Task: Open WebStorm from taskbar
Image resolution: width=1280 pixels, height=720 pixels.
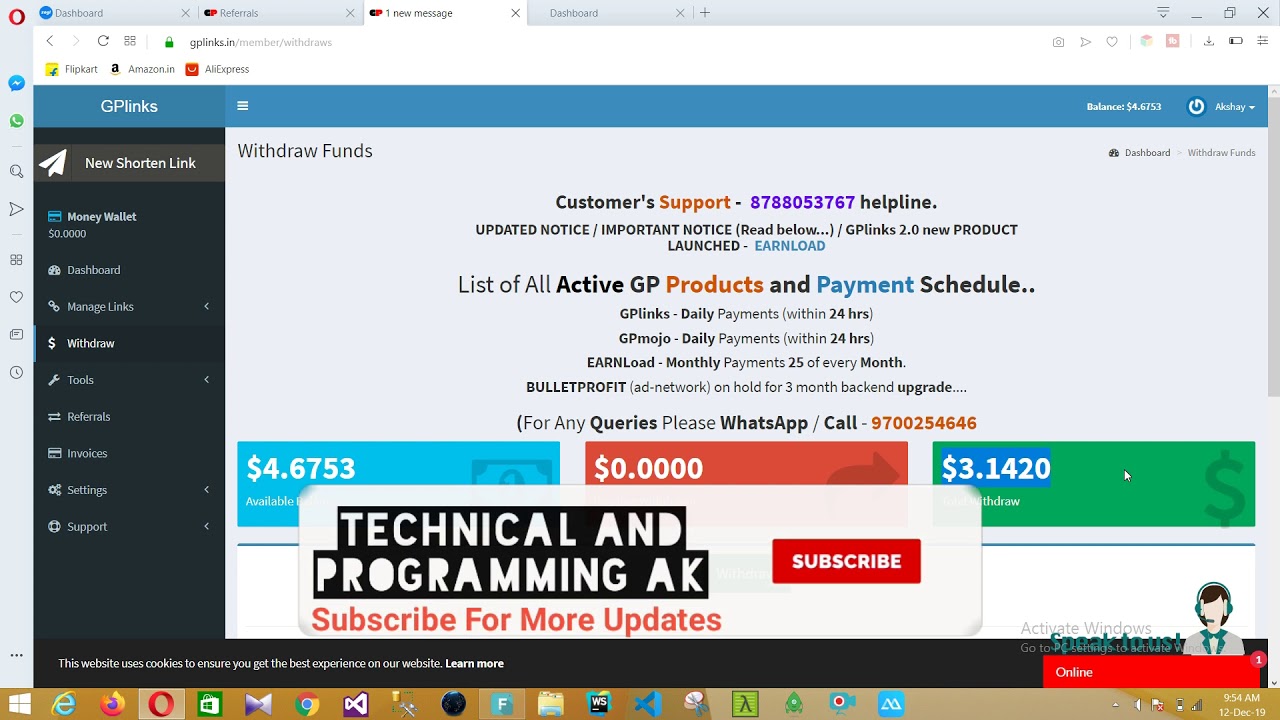Action: pyautogui.click(x=599, y=704)
